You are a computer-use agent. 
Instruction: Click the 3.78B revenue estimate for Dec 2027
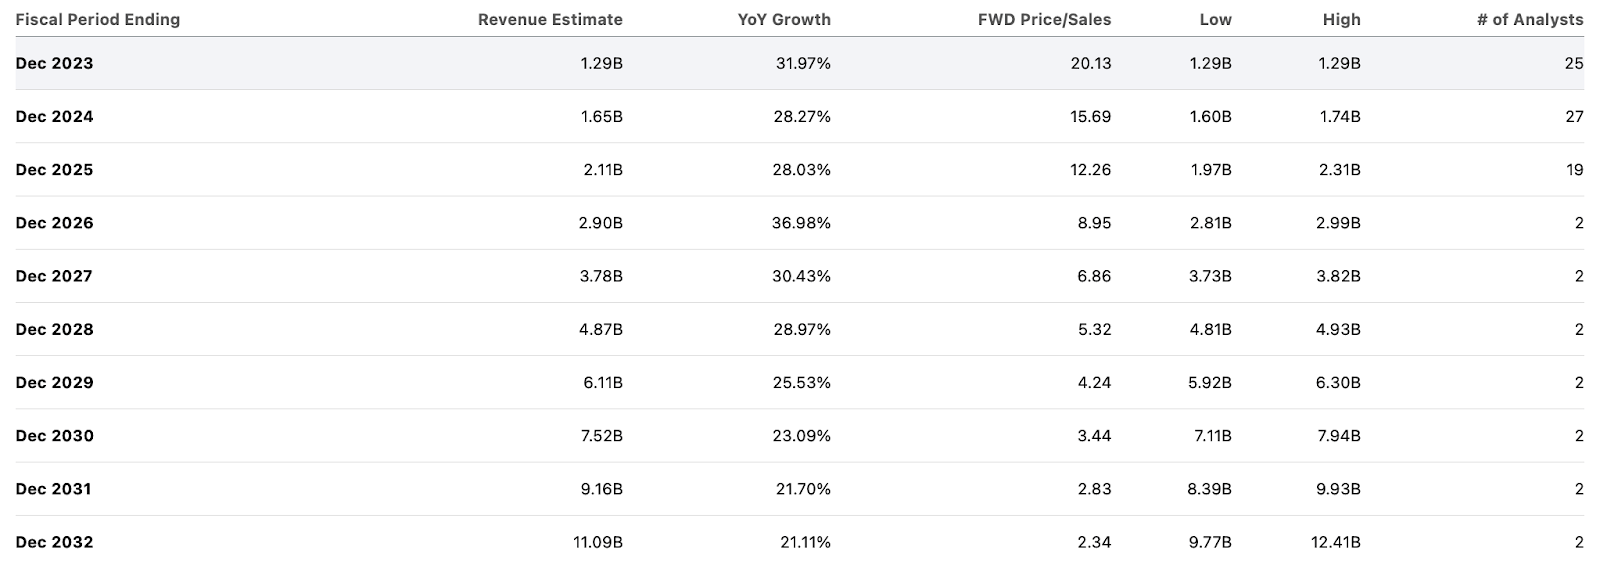601,276
